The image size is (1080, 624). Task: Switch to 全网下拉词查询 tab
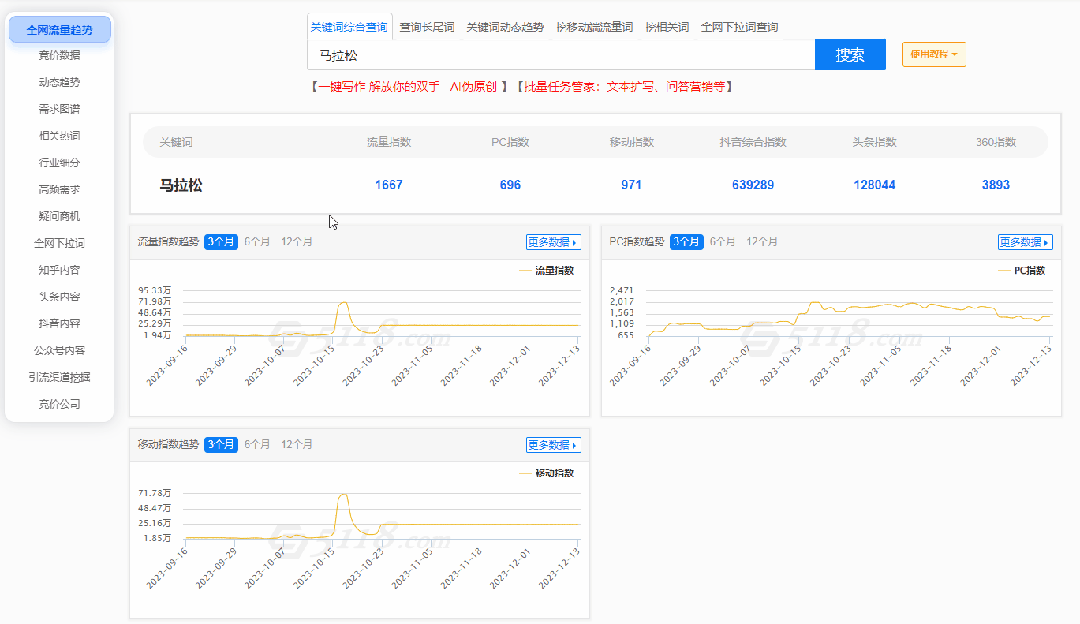(x=739, y=27)
